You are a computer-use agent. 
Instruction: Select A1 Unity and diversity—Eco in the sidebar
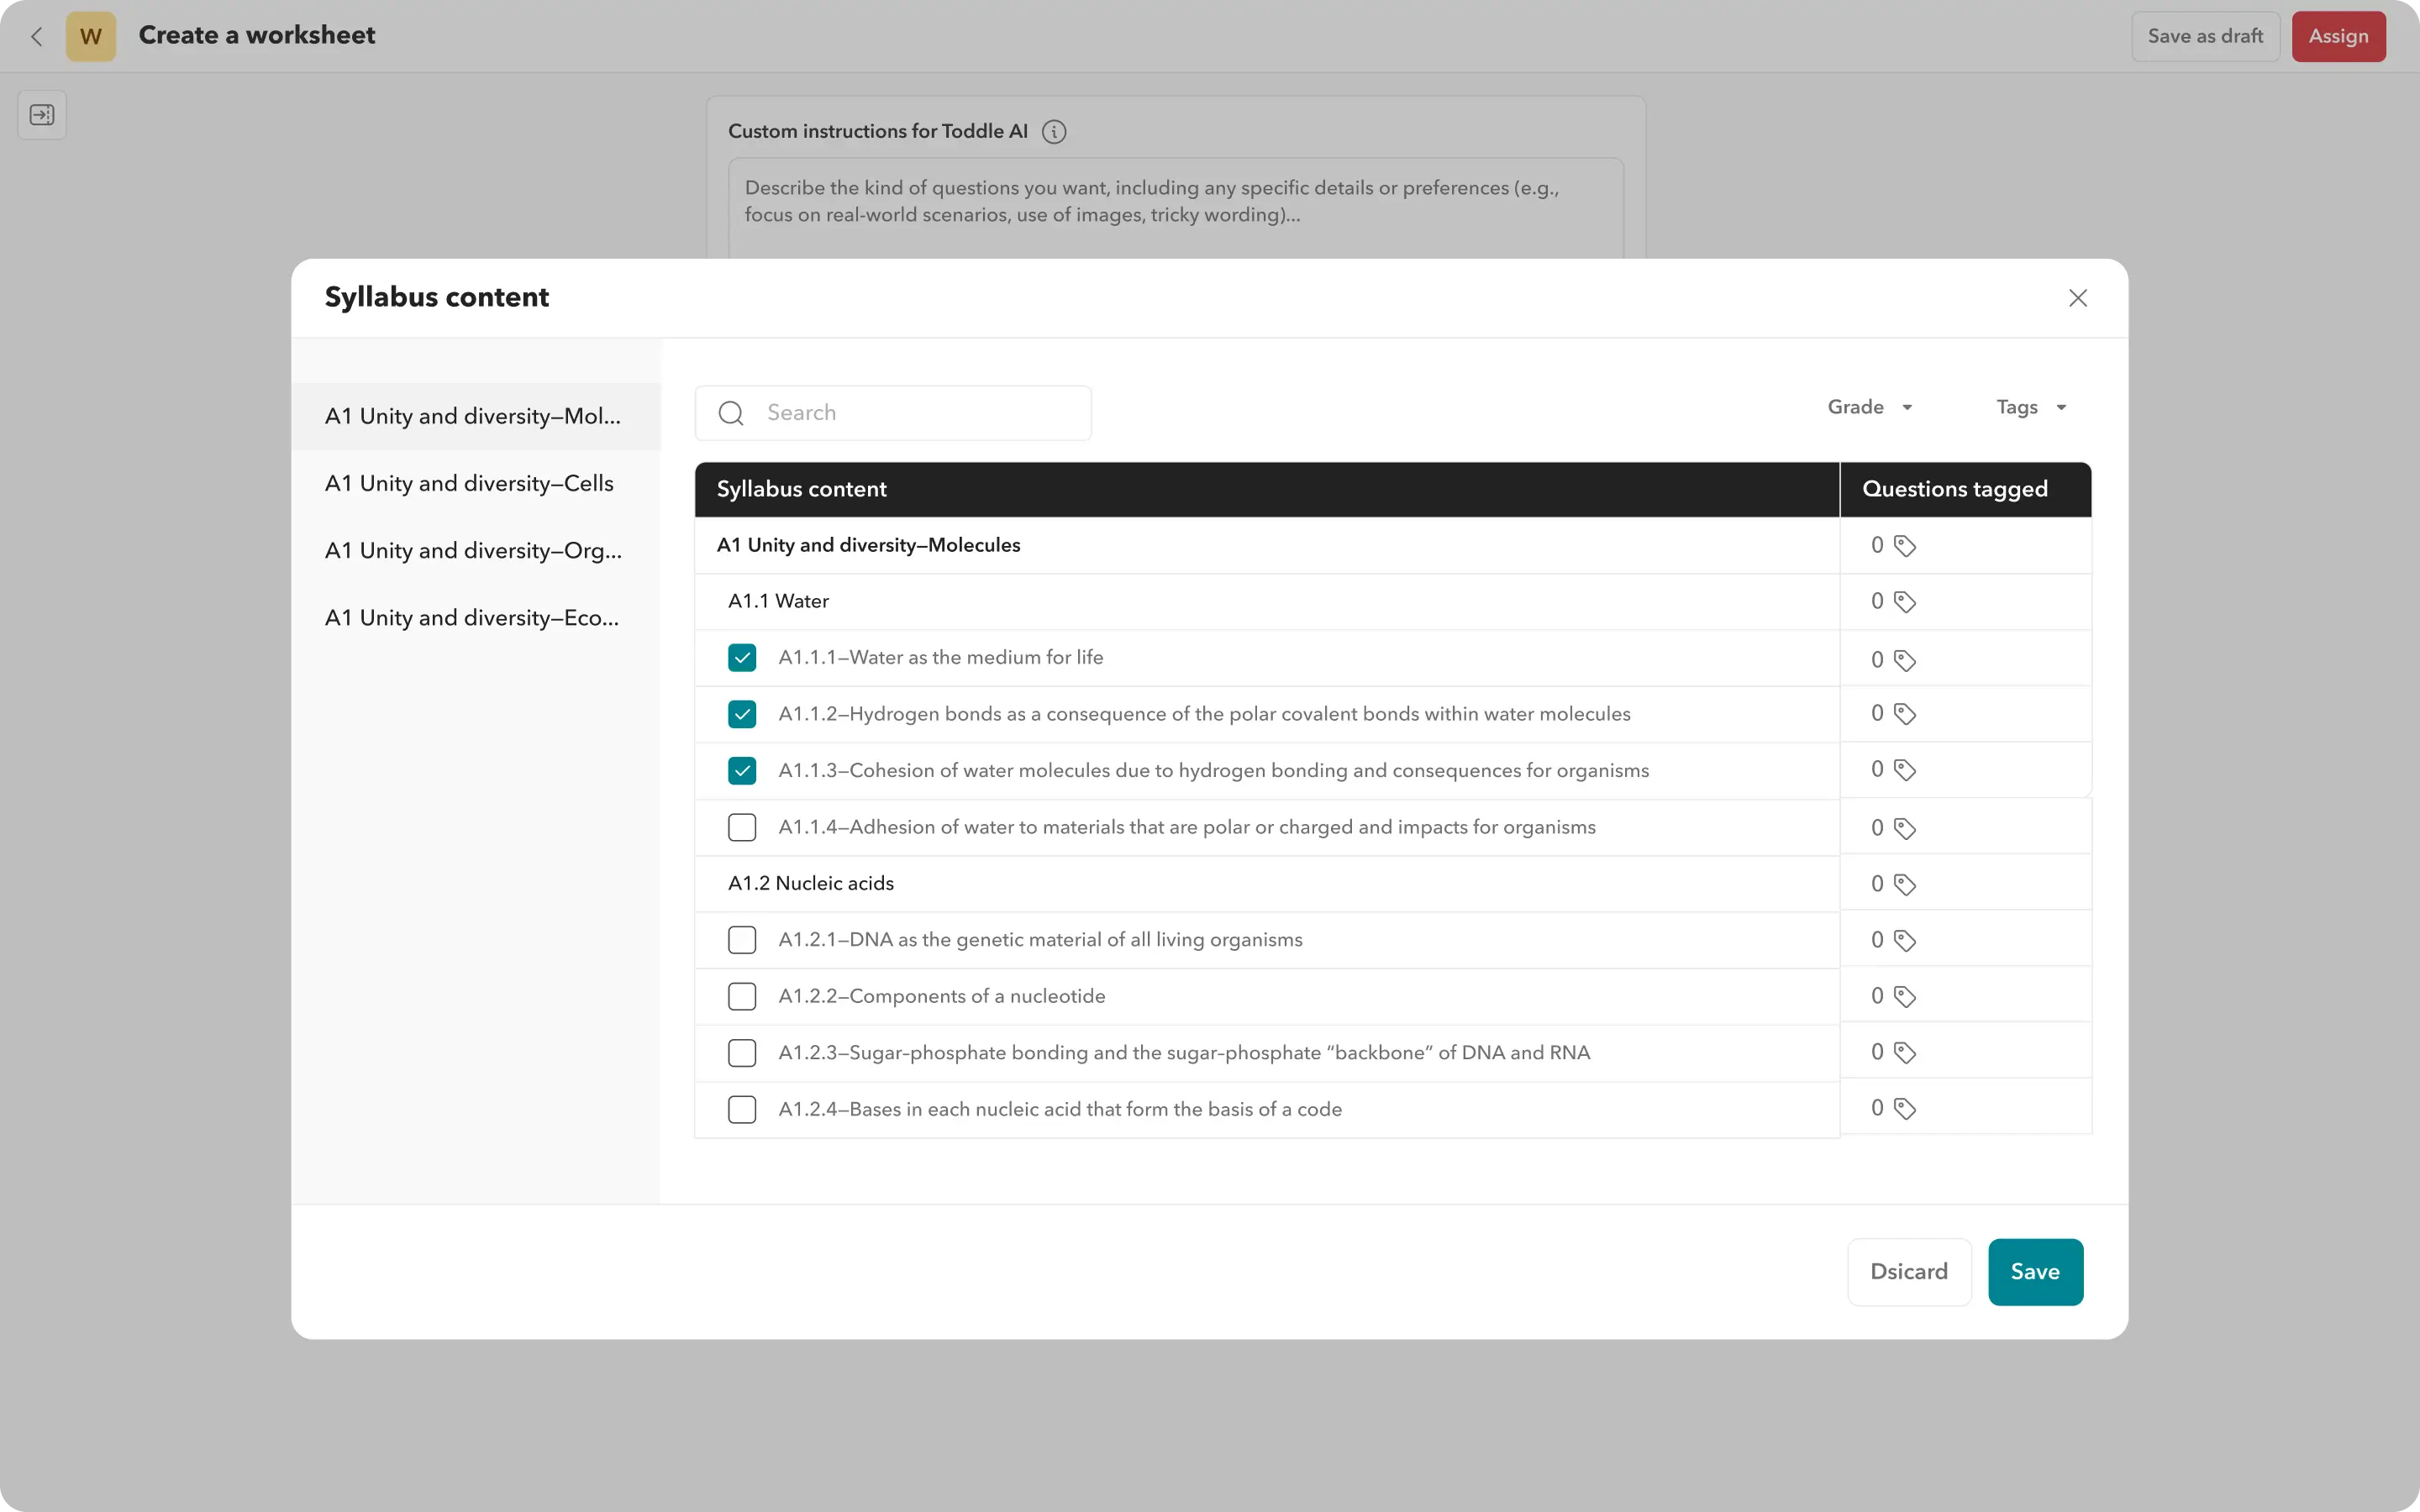pyautogui.click(x=471, y=617)
